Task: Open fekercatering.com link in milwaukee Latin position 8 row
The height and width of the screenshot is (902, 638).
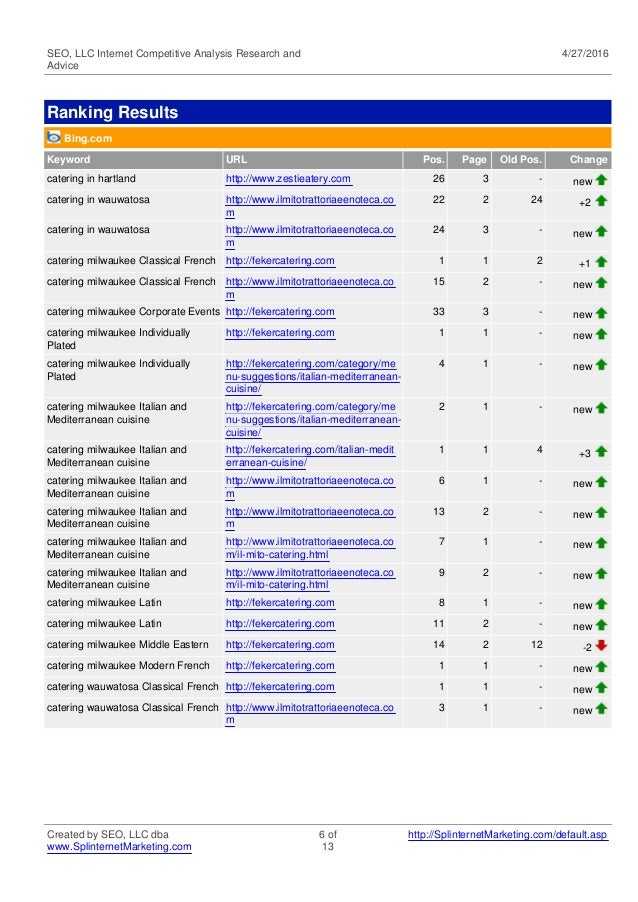Action: click(280, 603)
